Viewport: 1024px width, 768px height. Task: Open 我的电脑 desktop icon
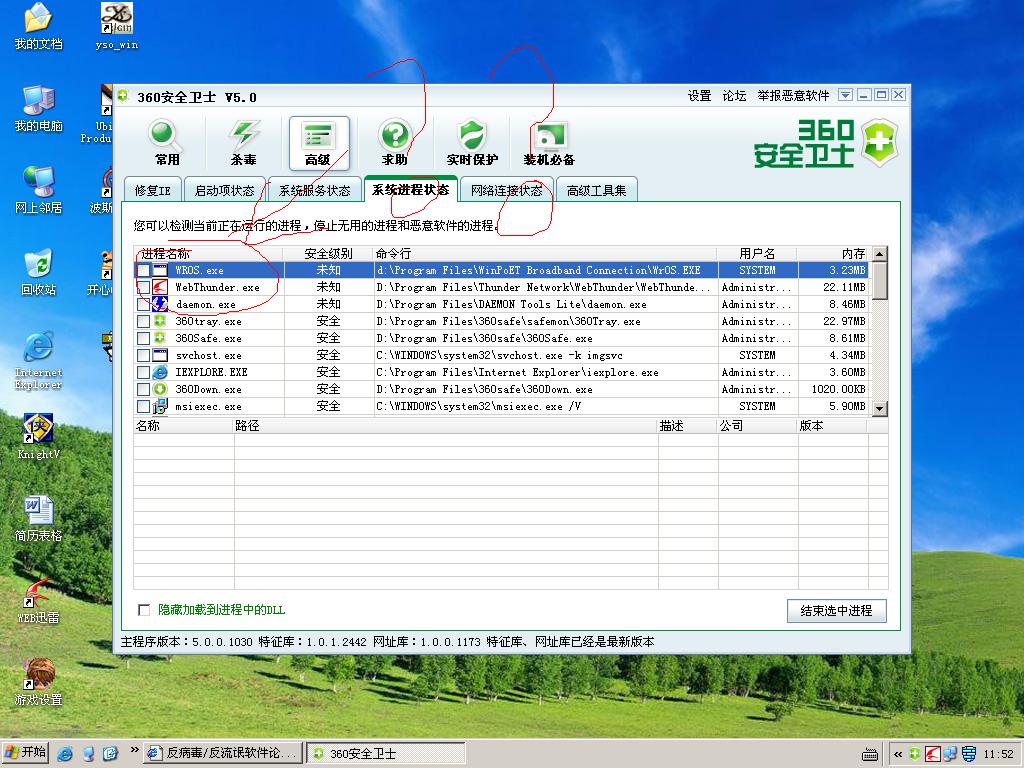[x=39, y=108]
